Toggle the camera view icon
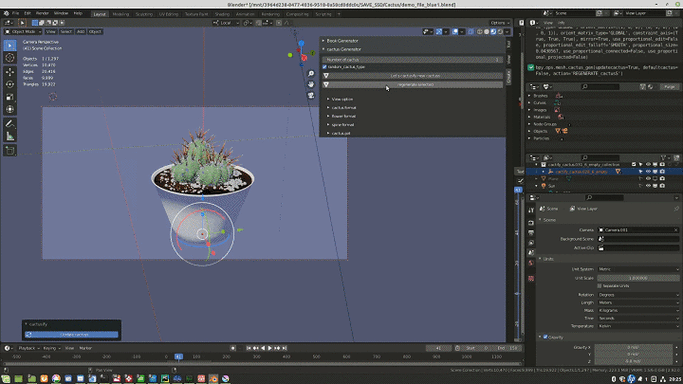Image resolution: width=683 pixels, height=384 pixels. (311, 95)
